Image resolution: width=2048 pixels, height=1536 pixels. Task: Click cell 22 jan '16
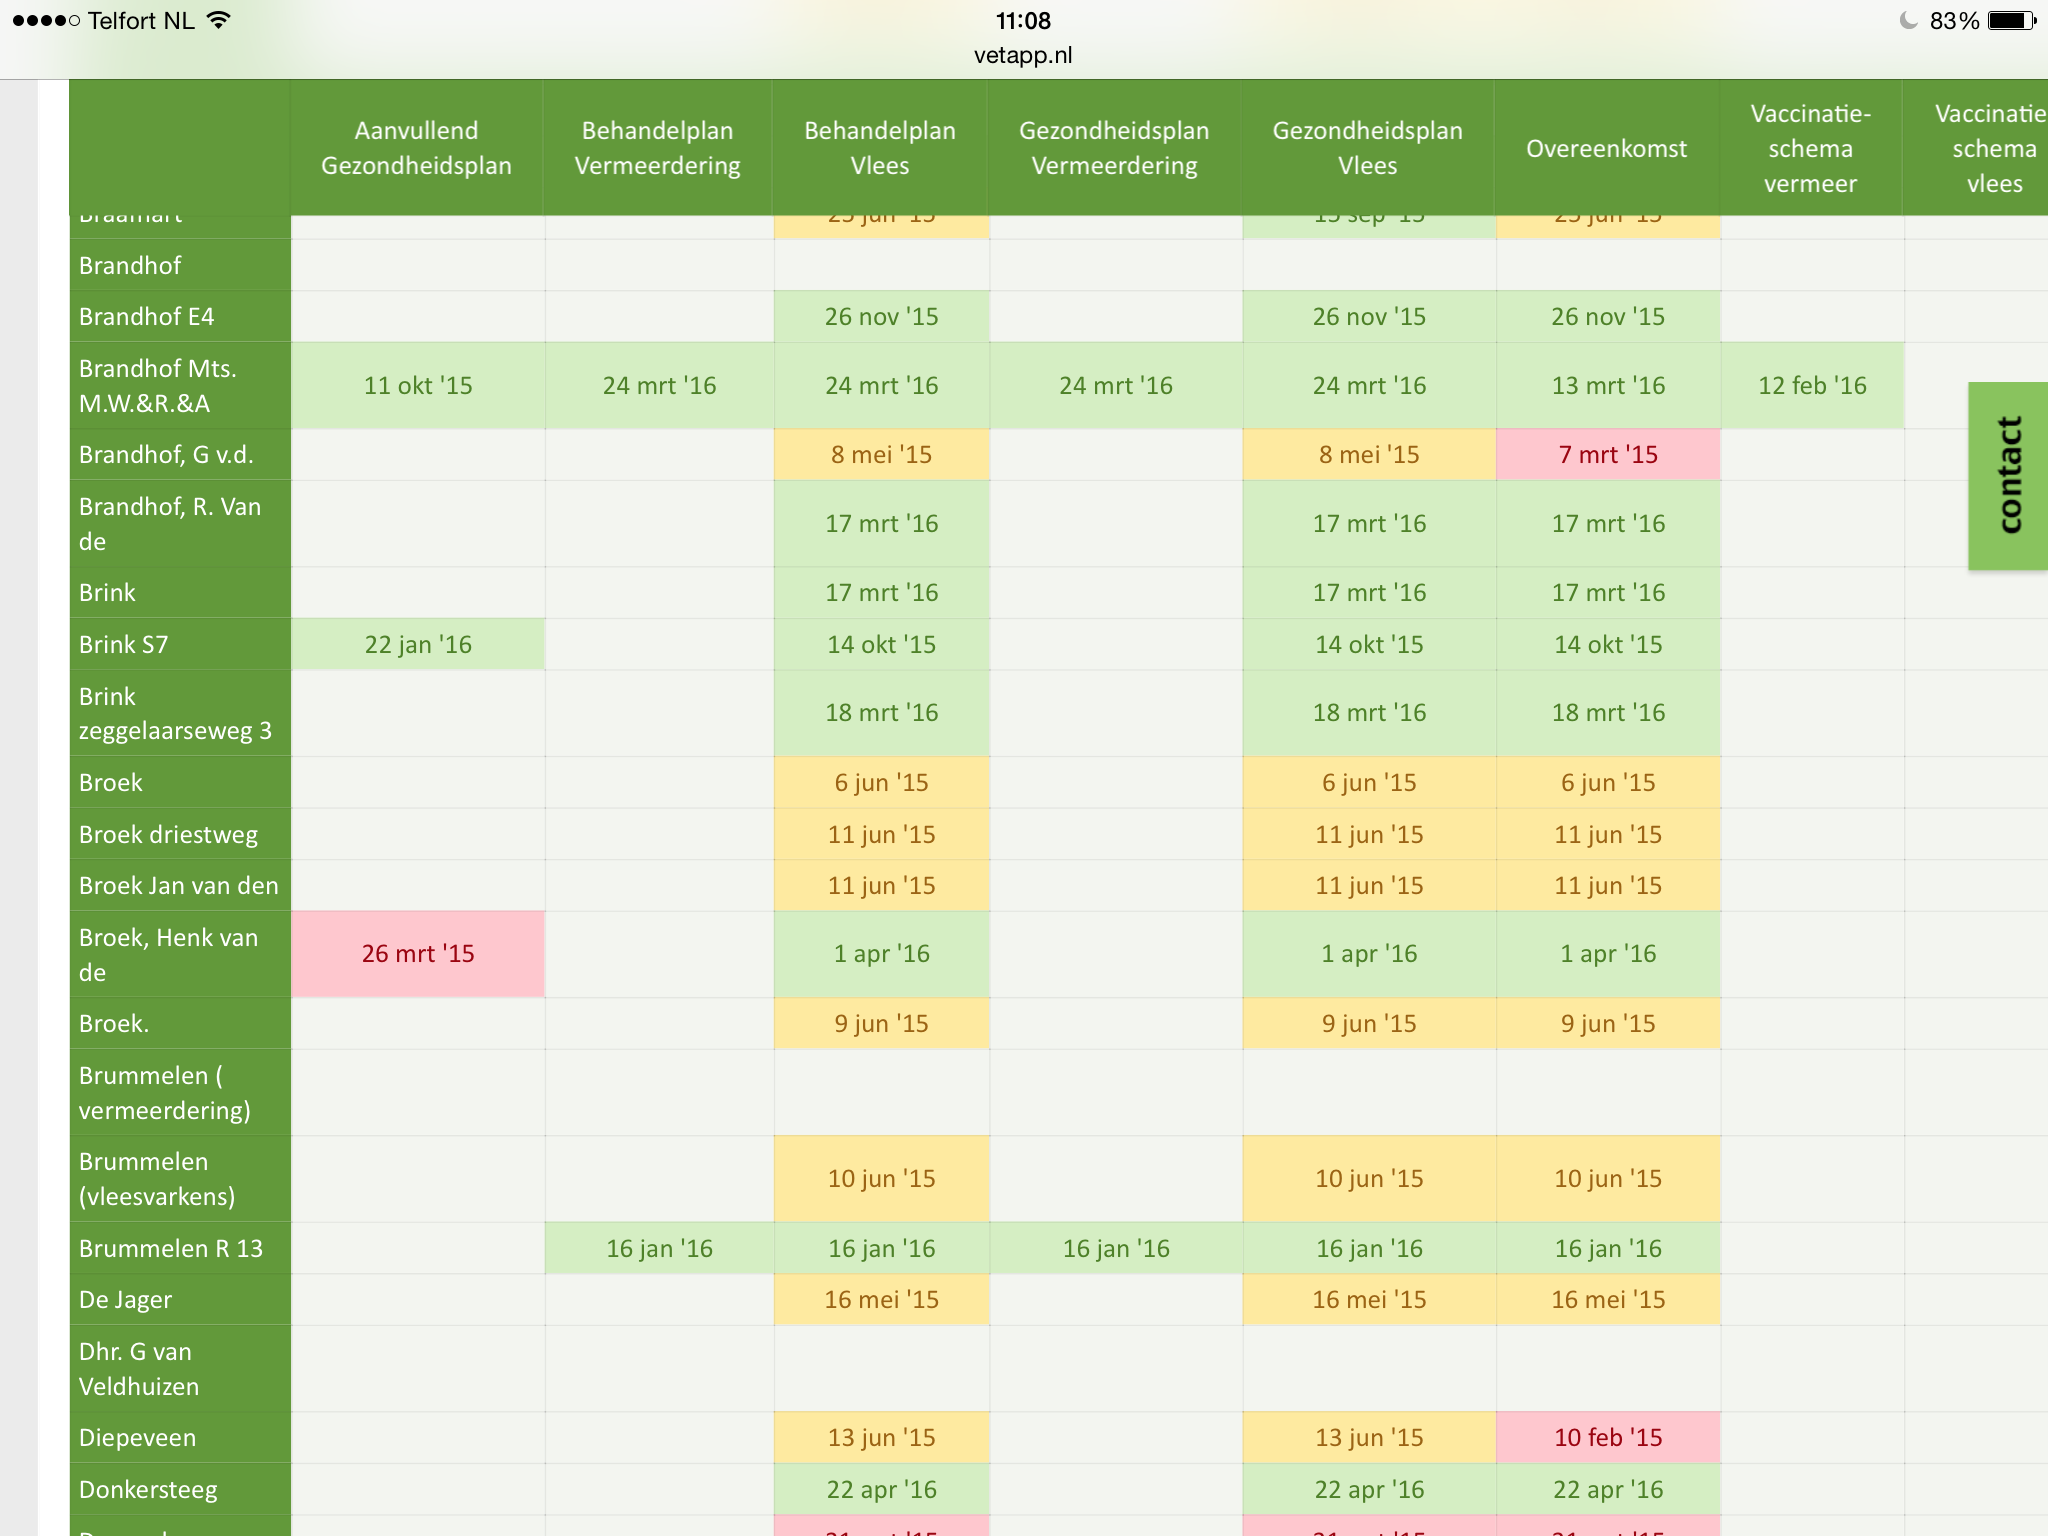[418, 644]
